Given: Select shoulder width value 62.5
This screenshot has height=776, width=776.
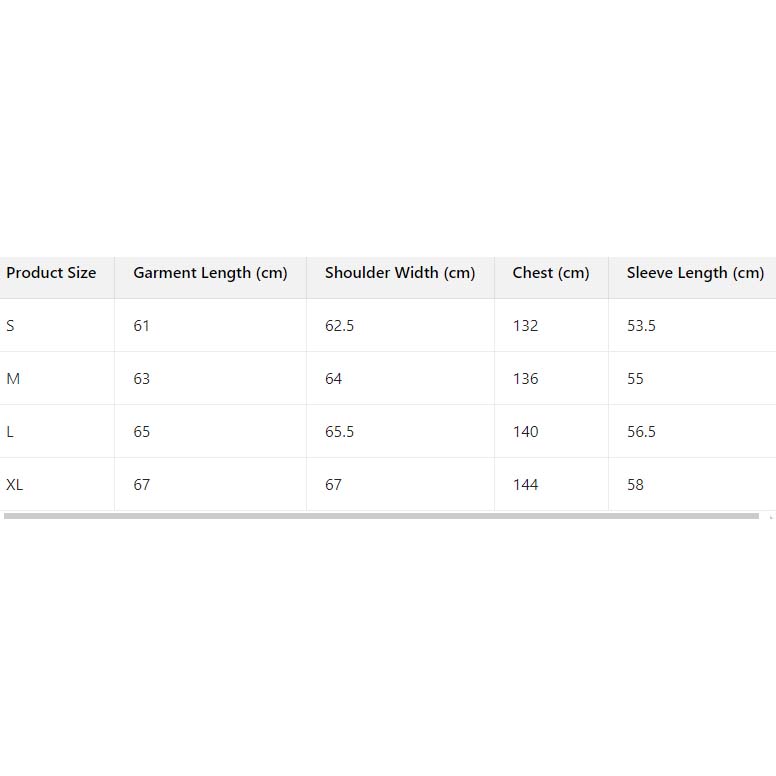Looking at the screenshot, I should click(x=339, y=326).
